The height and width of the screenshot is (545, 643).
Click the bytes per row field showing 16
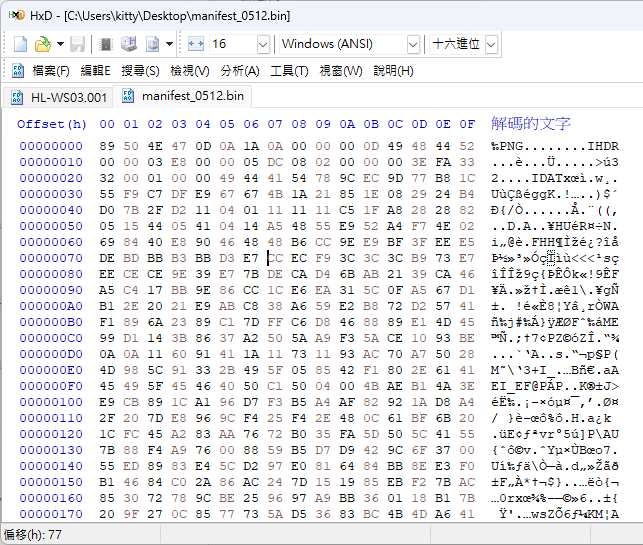233,44
